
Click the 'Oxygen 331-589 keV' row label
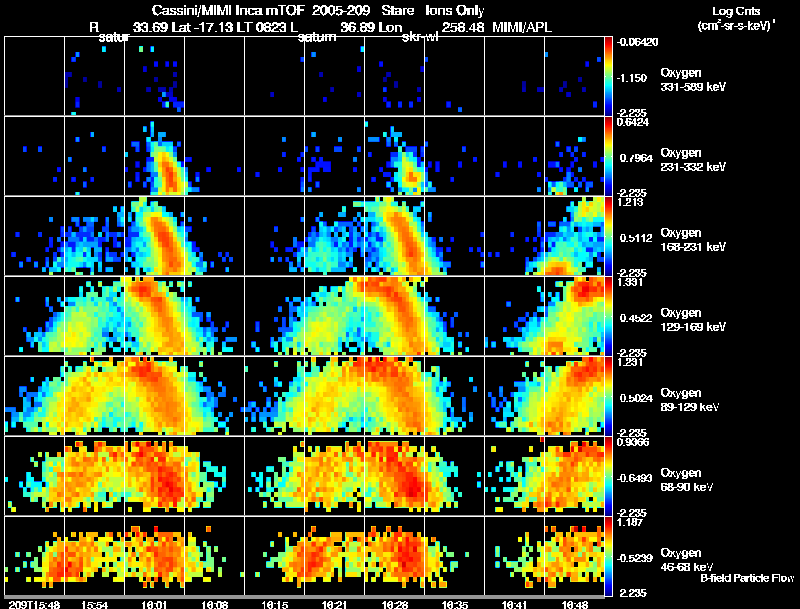(x=693, y=80)
